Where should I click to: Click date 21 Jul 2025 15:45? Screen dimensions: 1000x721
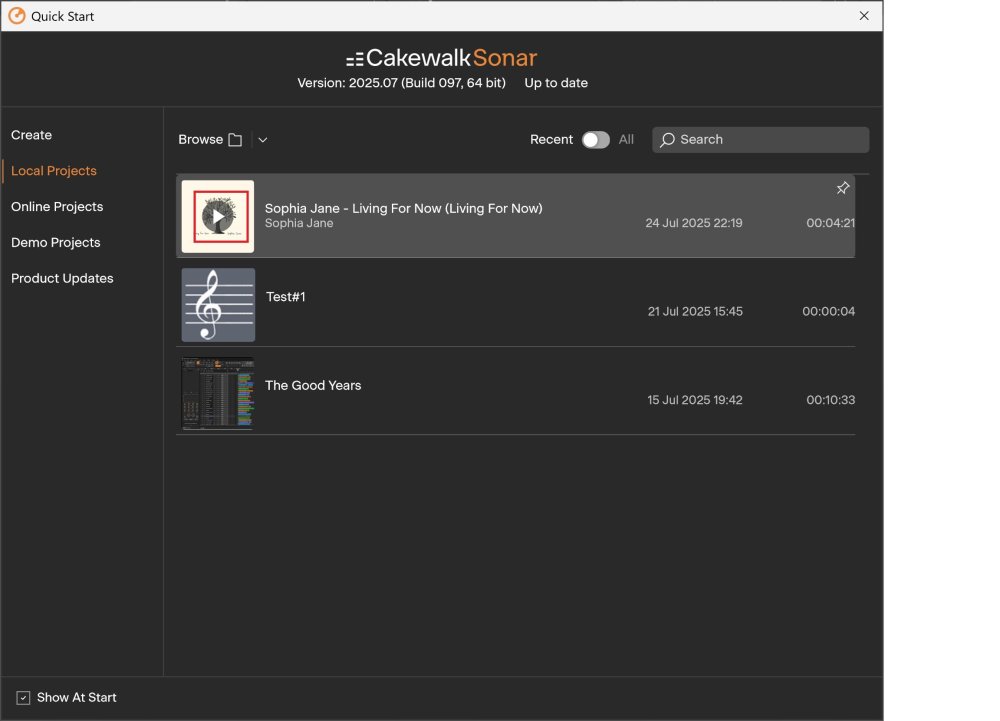(695, 311)
